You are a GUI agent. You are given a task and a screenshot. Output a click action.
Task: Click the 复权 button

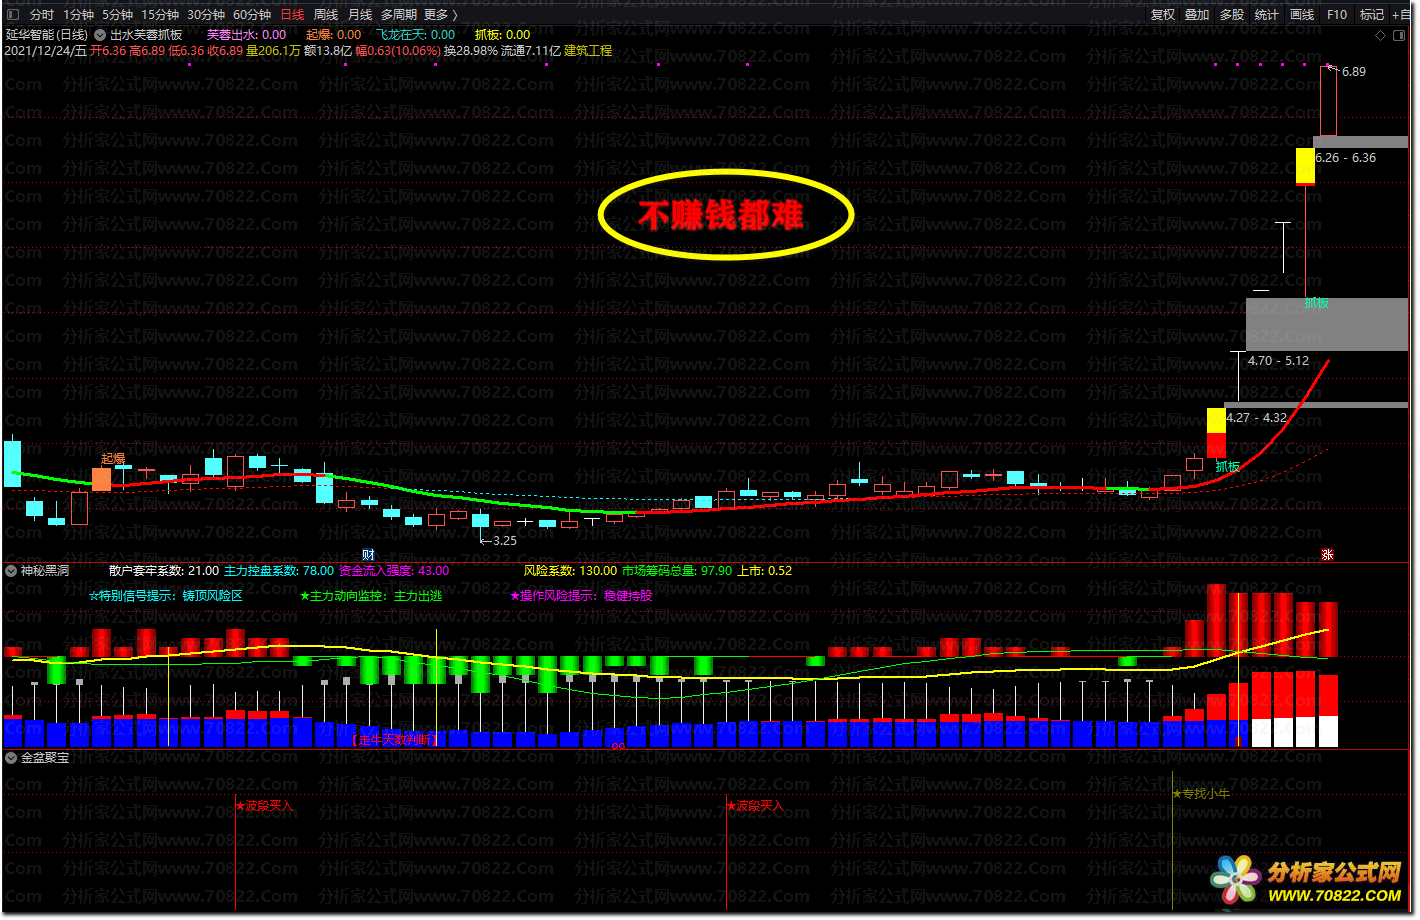point(1163,15)
